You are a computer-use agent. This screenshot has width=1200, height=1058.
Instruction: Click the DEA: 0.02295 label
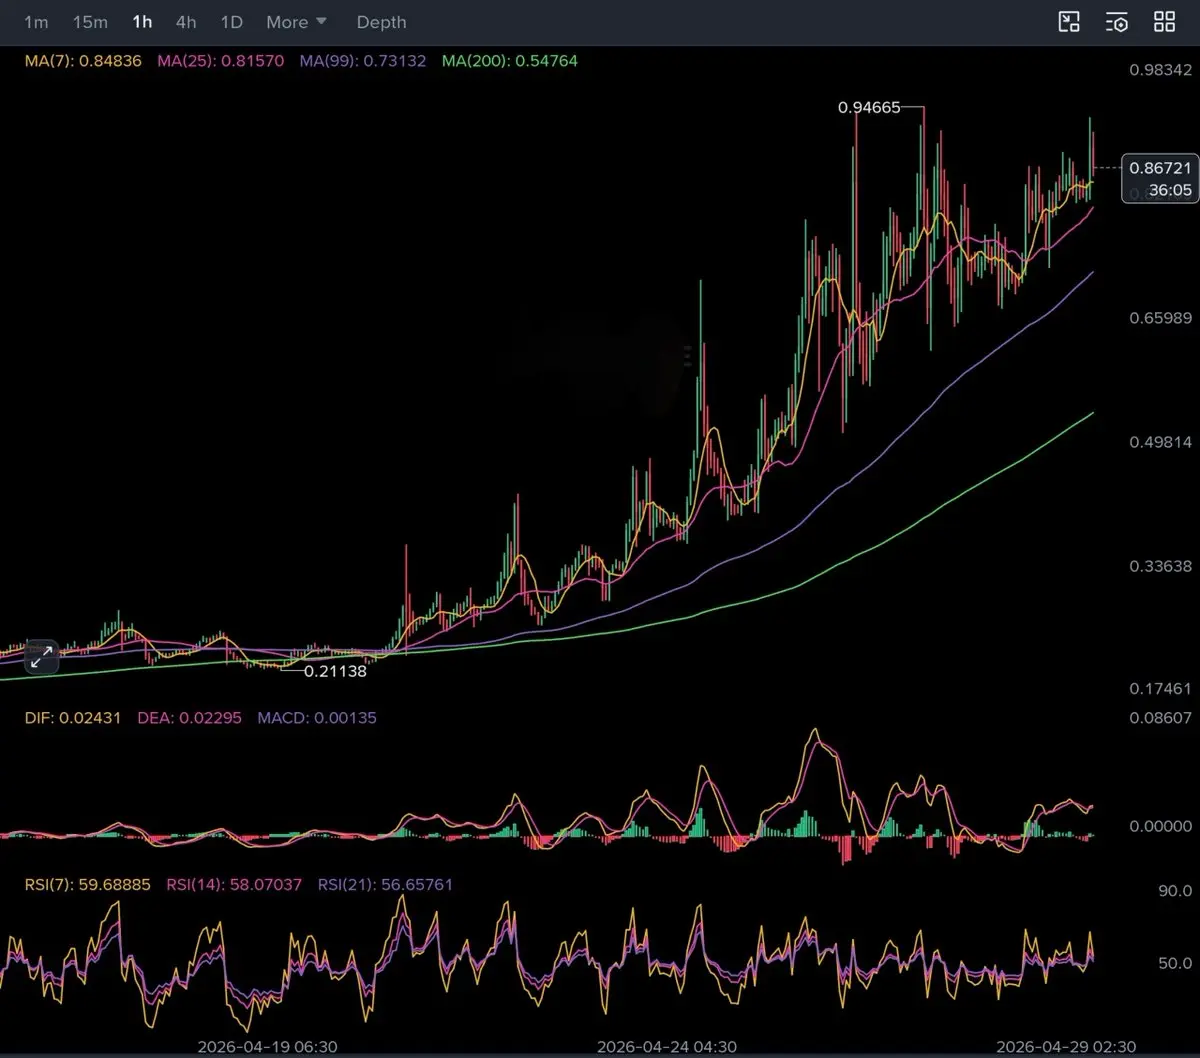tap(189, 718)
